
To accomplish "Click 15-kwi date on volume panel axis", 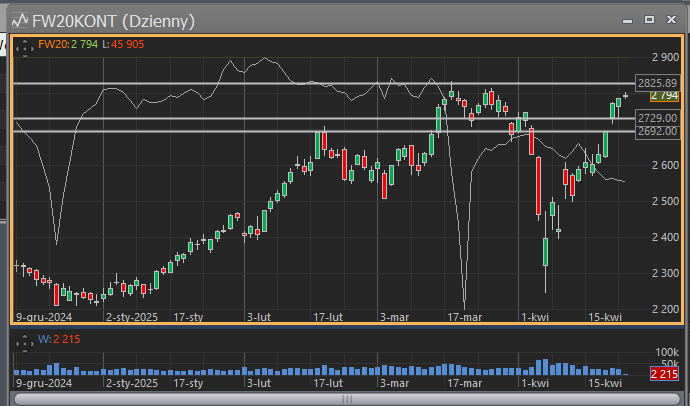I will tap(605, 383).
